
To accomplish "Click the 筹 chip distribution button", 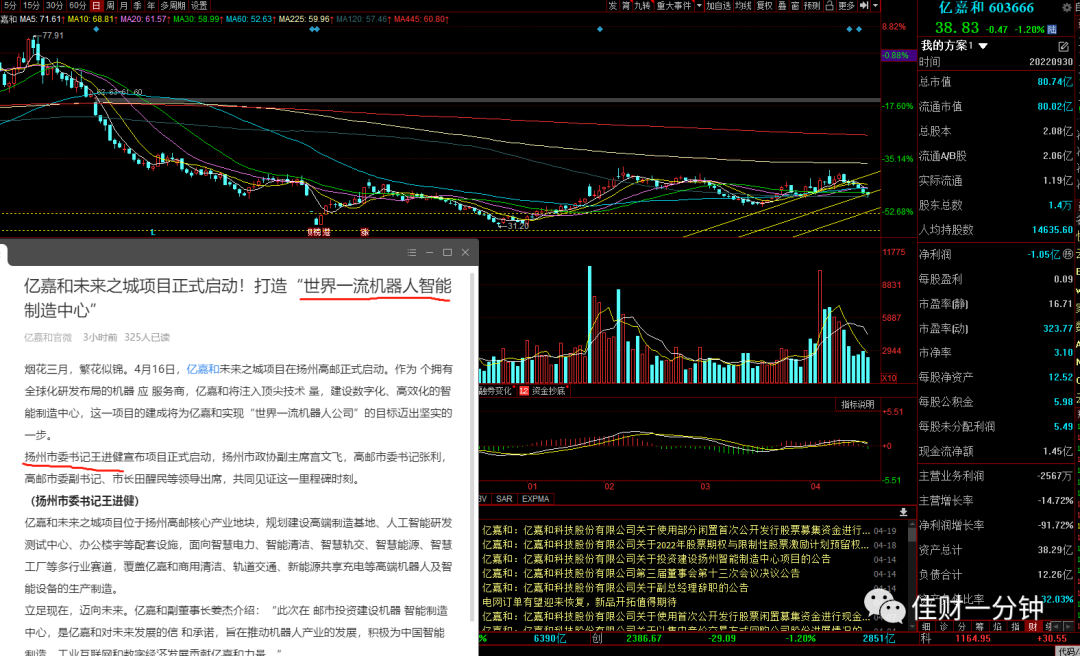I will [x=626, y=6].
